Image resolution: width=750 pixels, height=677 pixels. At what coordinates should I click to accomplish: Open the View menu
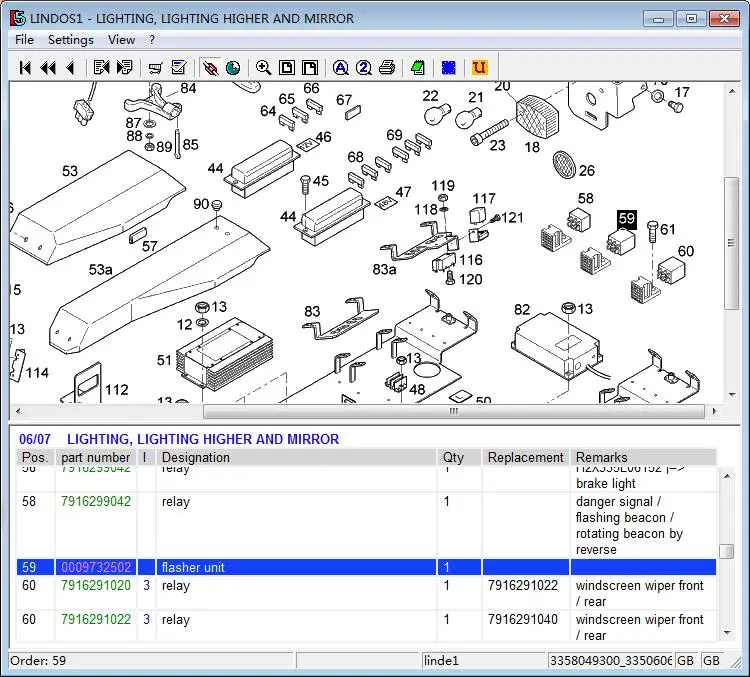[121, 40]
